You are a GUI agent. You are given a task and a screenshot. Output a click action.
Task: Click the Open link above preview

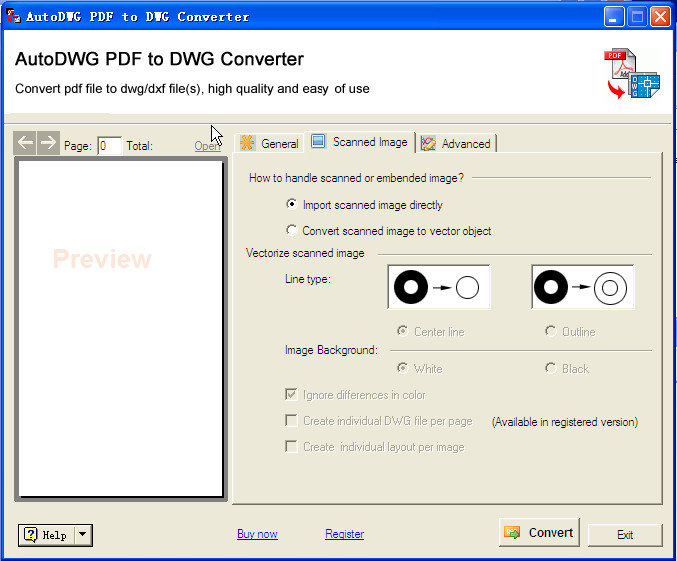[207, 146]
